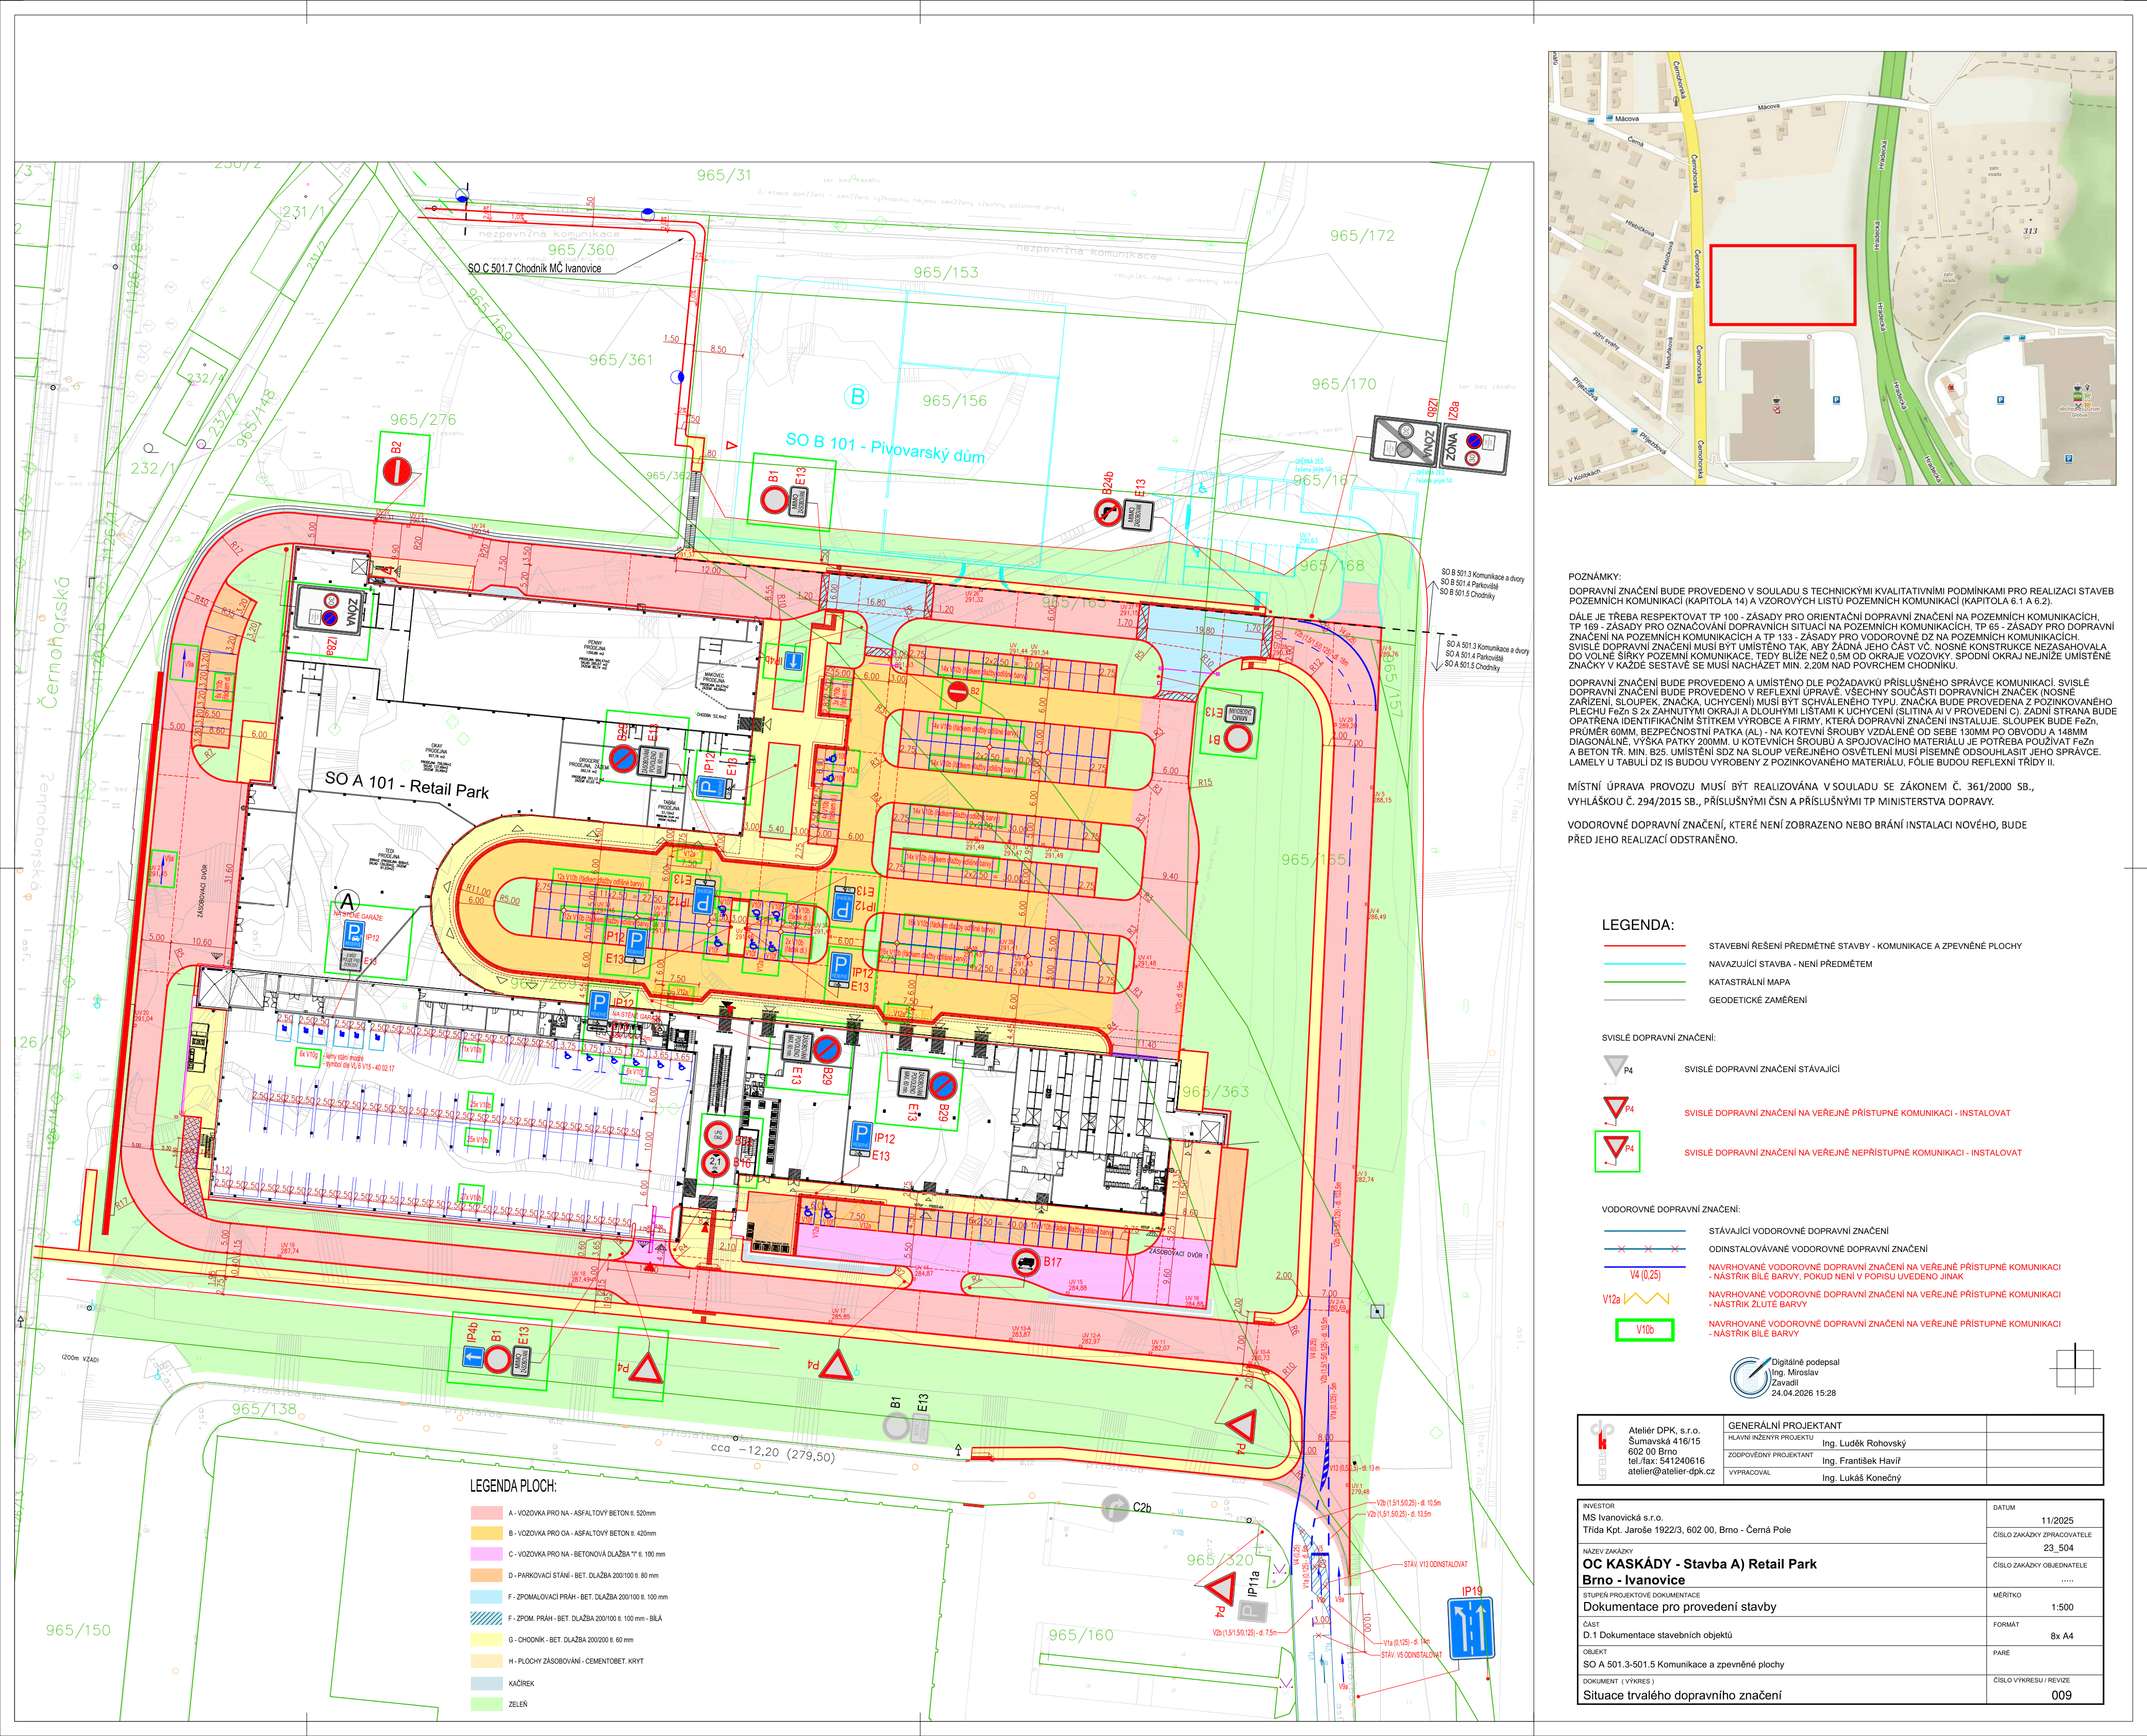Click the Dokumentace pro provedení stavby text
This screenshot has width=2147, height=1736.
[x=1679, y=1607]
